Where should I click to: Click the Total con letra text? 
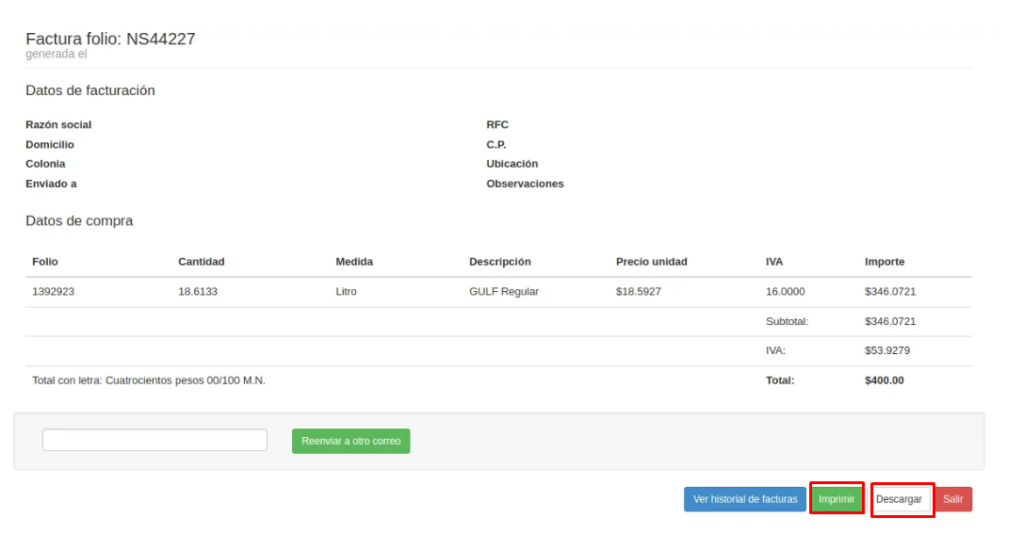[149, 381]
